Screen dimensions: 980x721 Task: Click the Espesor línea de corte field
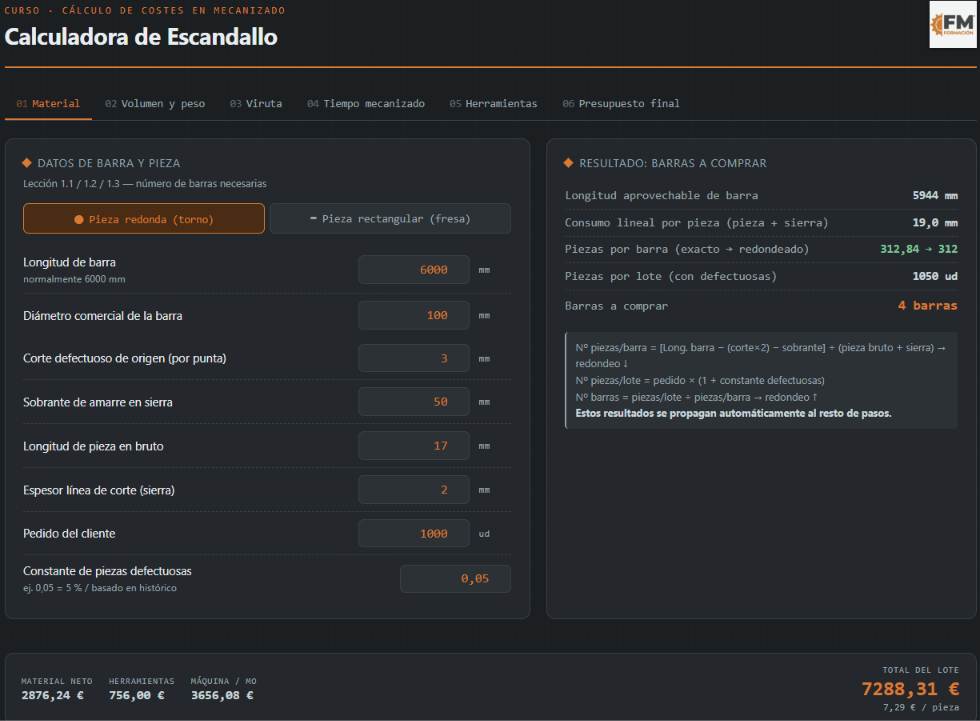click(414, 490)
